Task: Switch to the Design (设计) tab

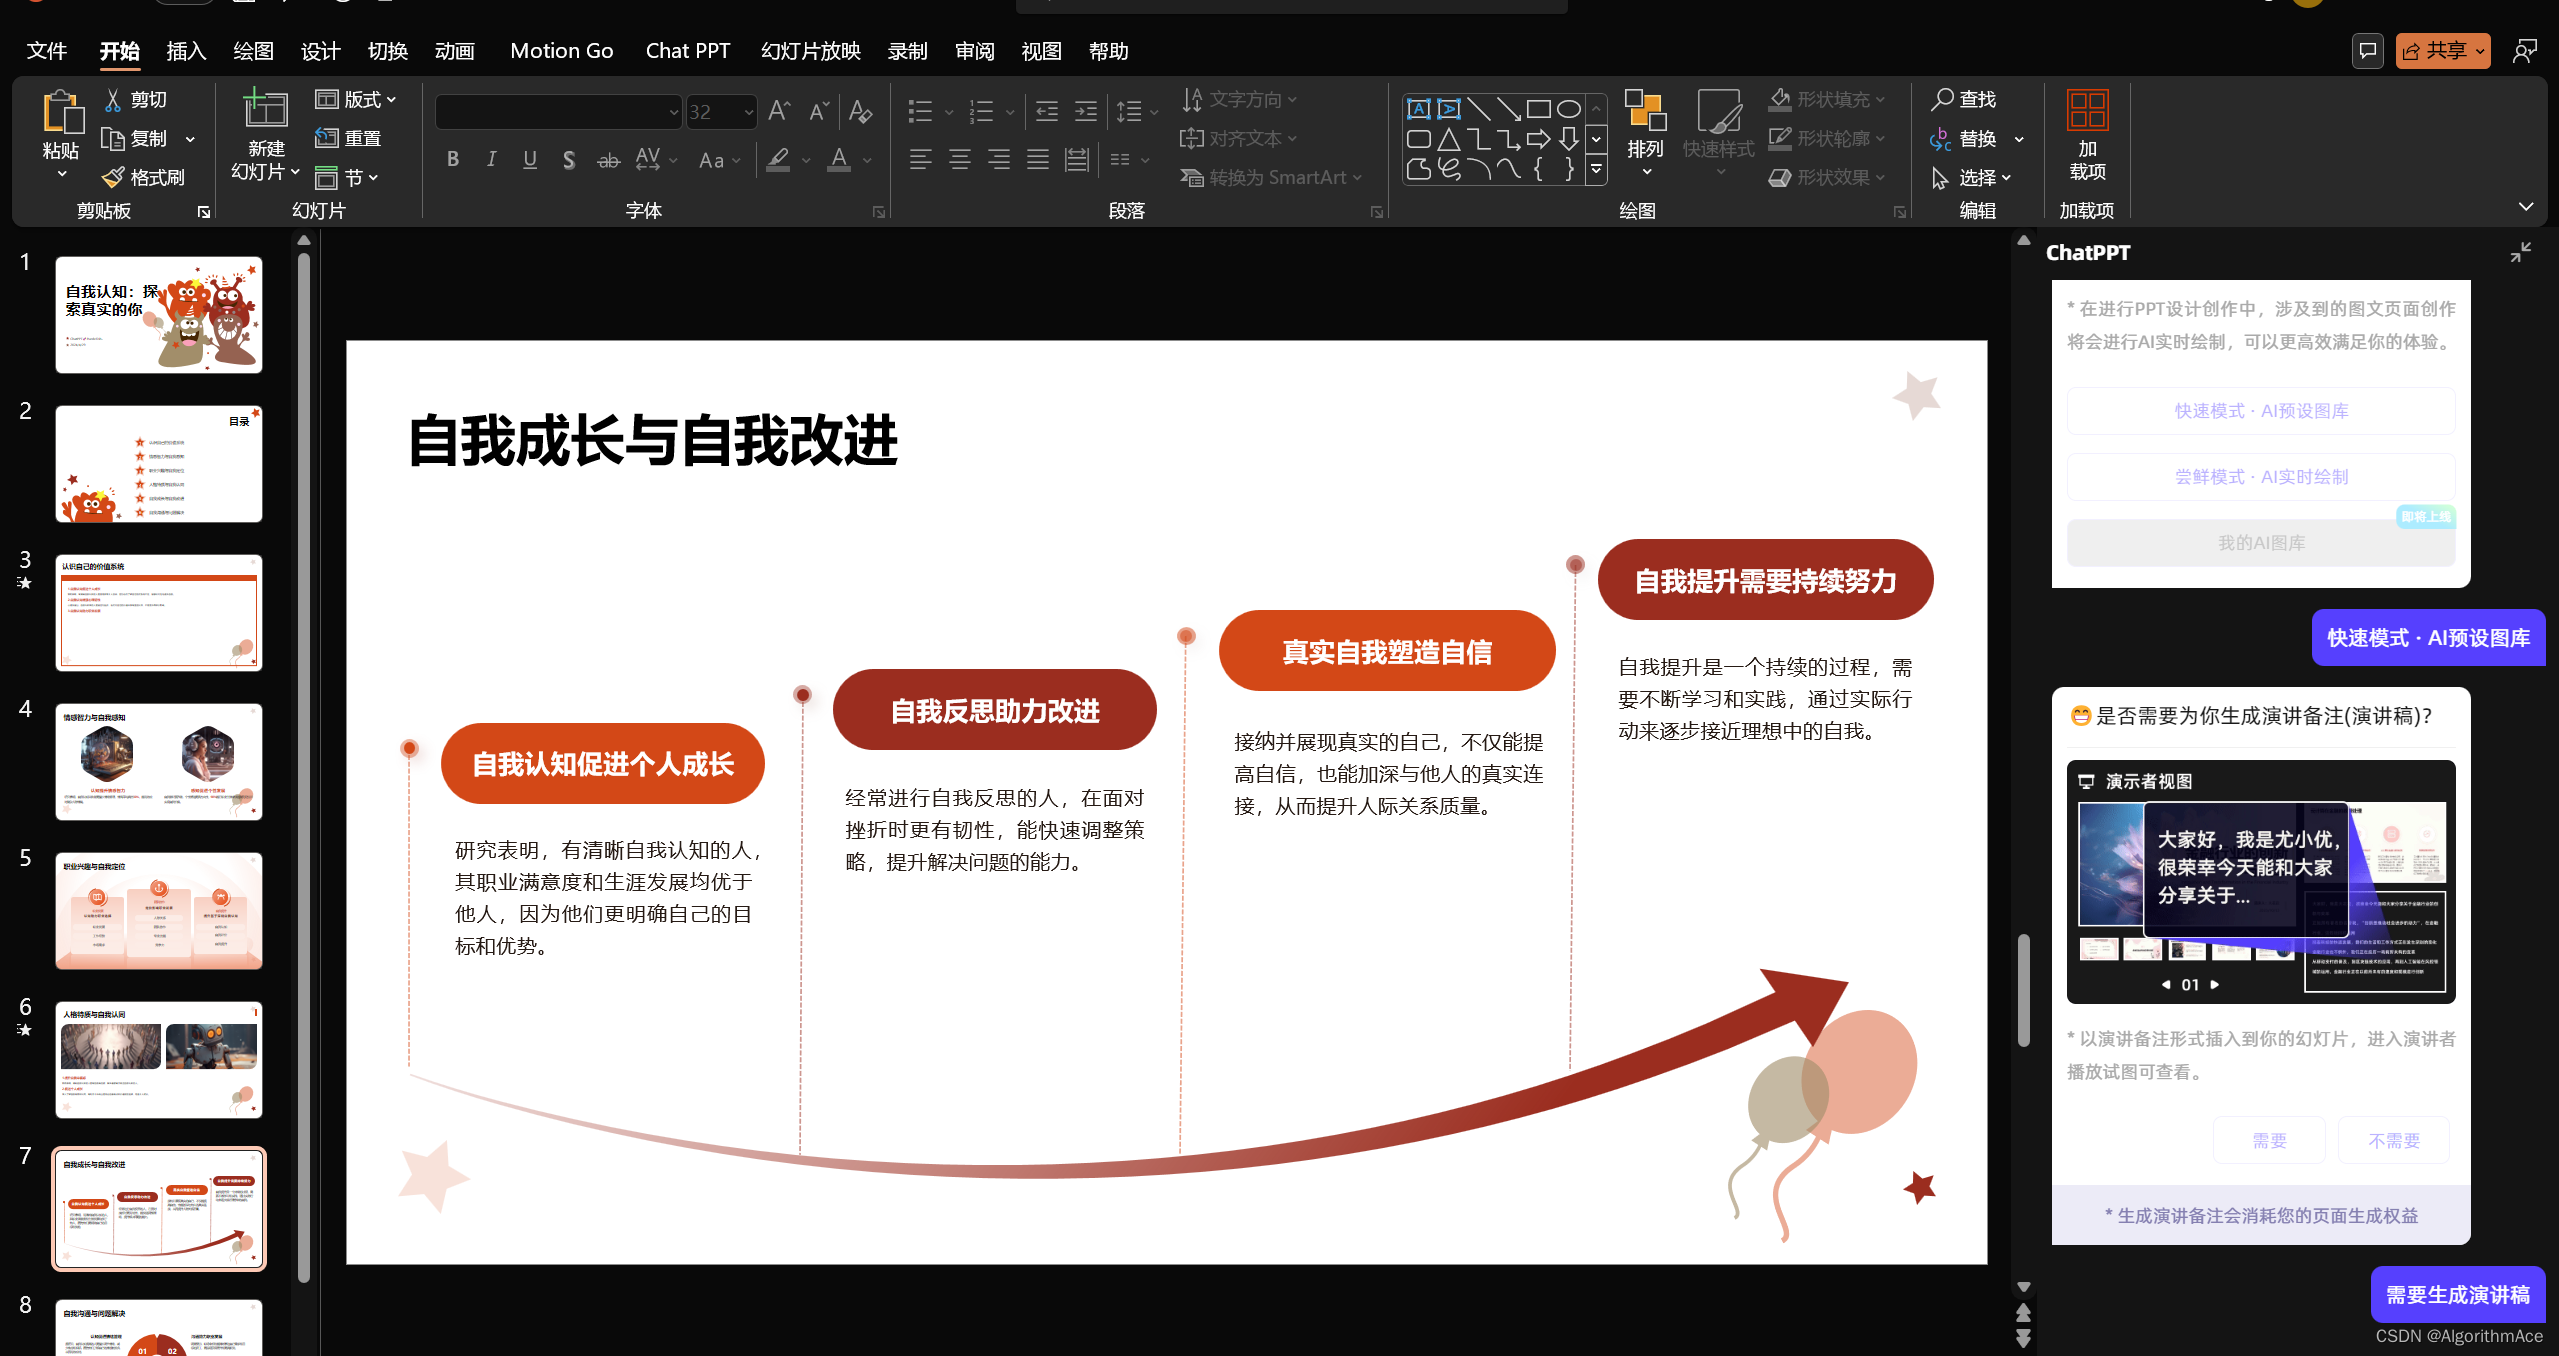Action: pos(320,51)
